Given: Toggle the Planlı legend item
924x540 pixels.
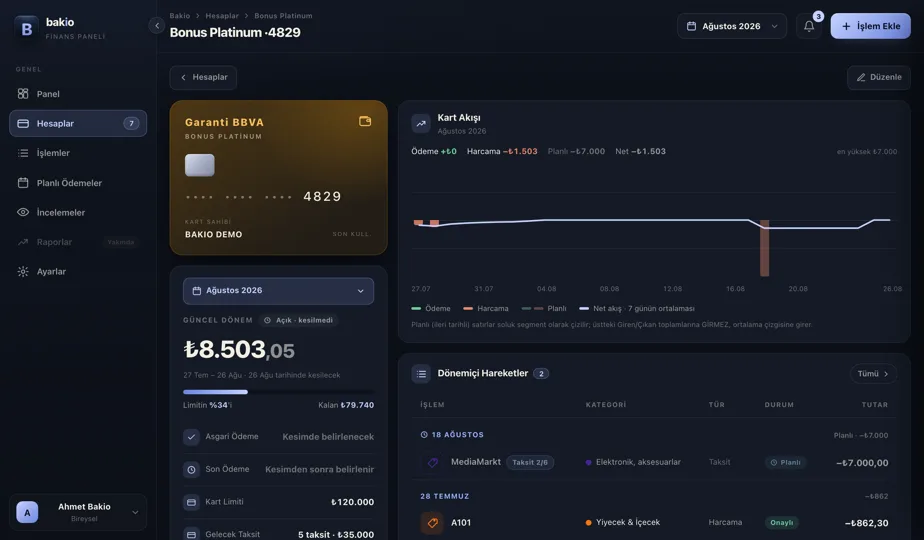Looking at the screenshot, I should click(x=544, y=308).
